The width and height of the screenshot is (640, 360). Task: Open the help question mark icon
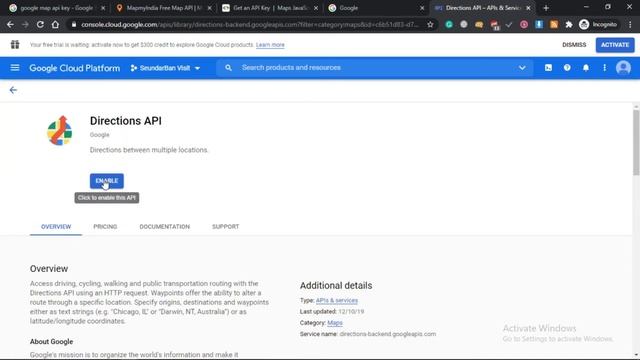pyautogui.click(x=567, y=68)
